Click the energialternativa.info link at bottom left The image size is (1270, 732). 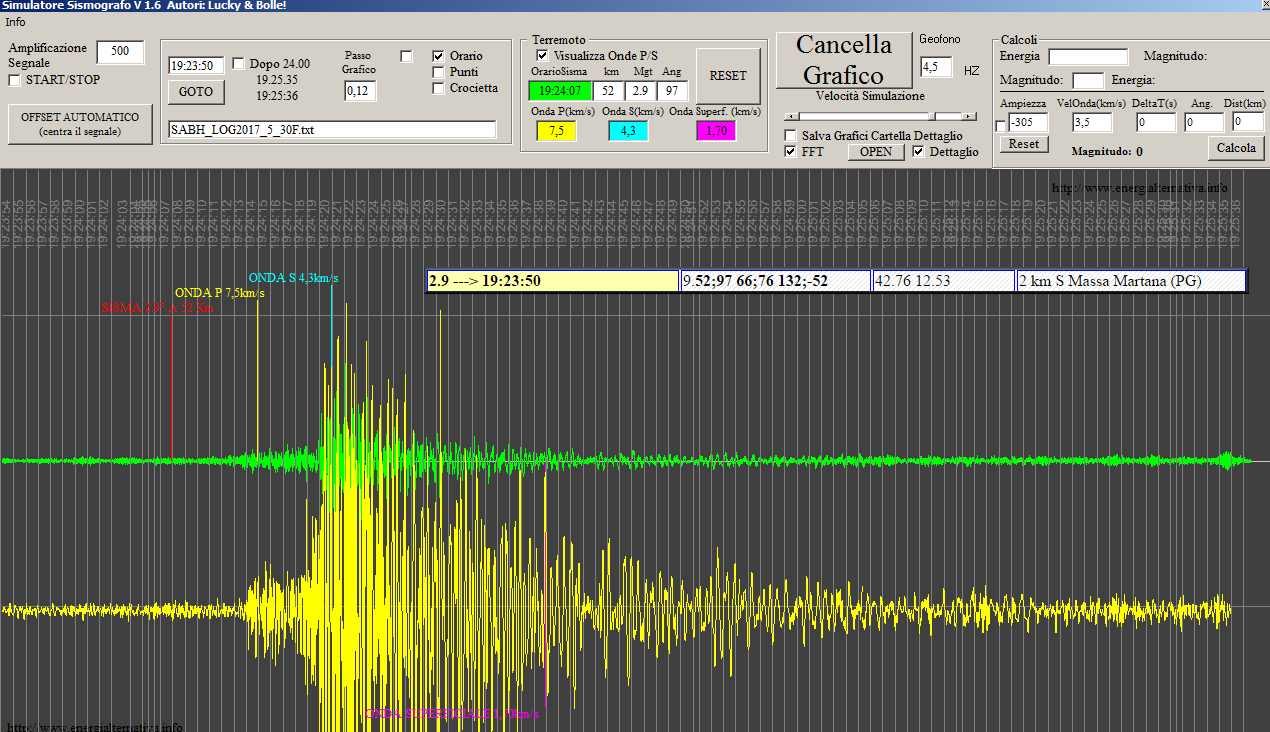(95, 727)
